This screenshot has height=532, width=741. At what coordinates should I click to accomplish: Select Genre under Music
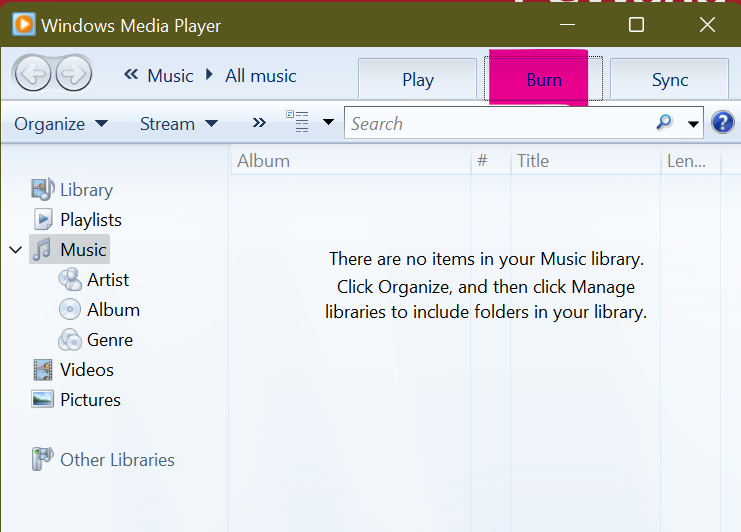coord(110,340)
